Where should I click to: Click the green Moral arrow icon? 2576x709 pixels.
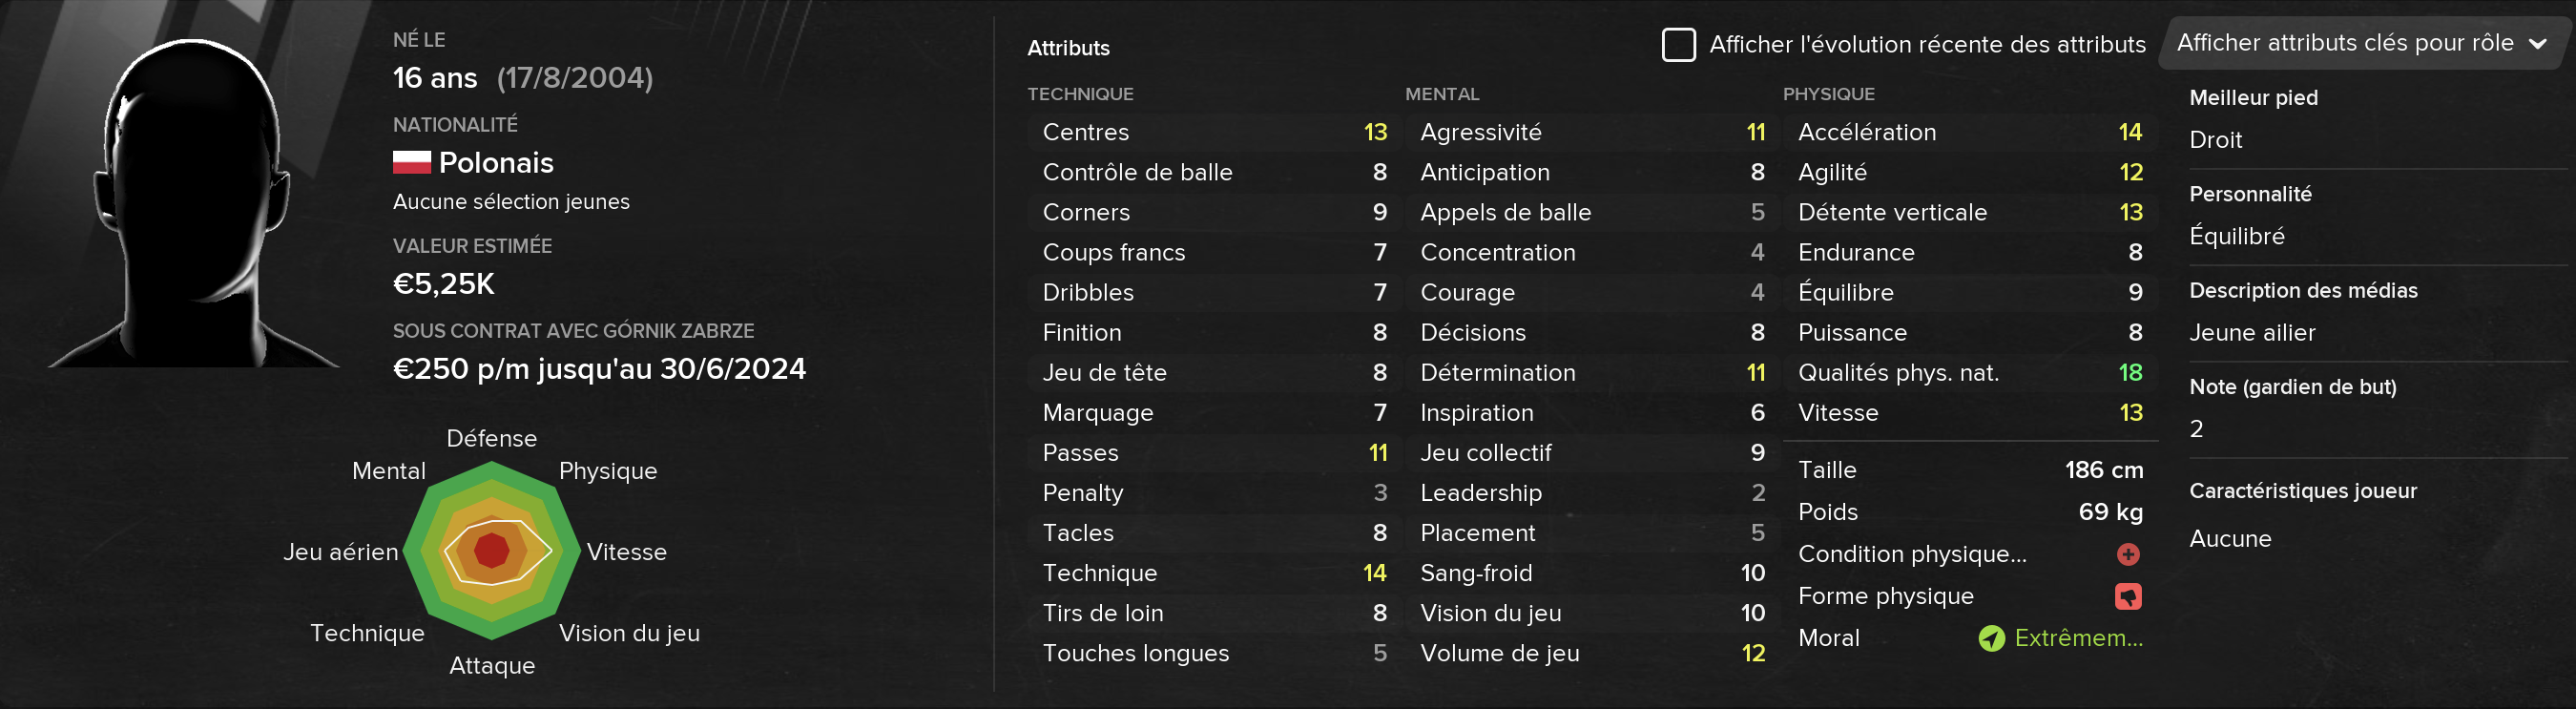tap(1991, 638)
